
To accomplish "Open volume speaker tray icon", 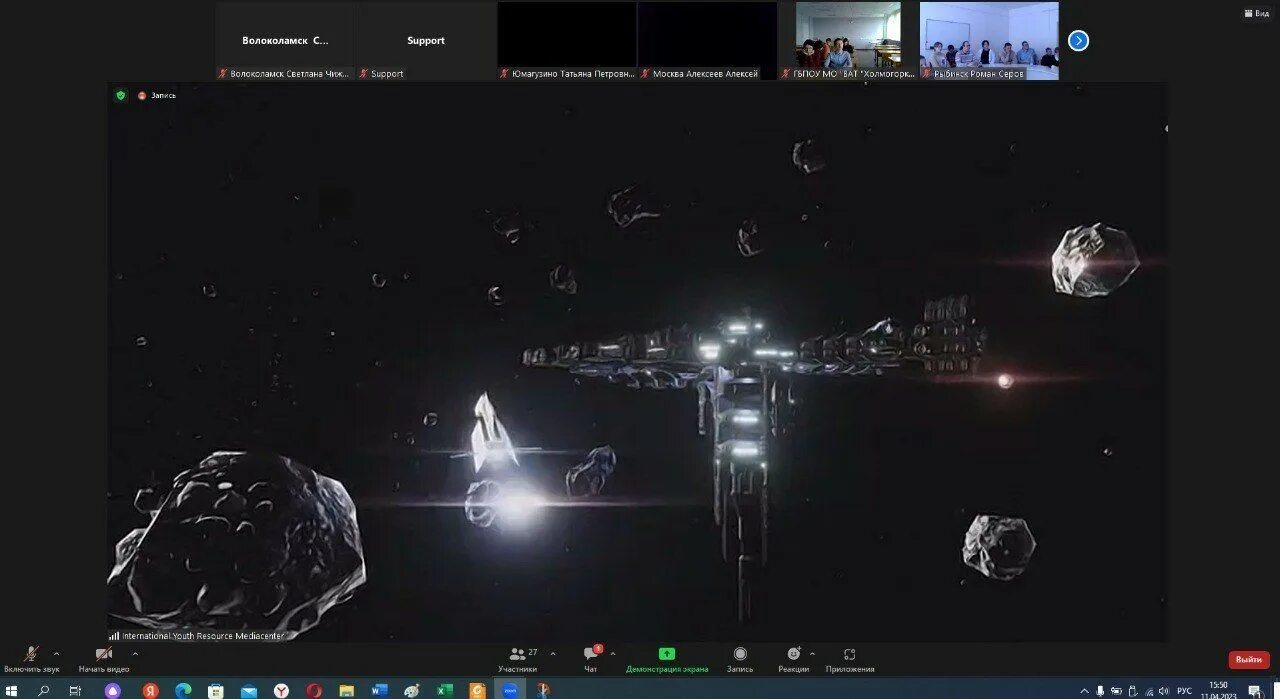I will click(1164, 691).
